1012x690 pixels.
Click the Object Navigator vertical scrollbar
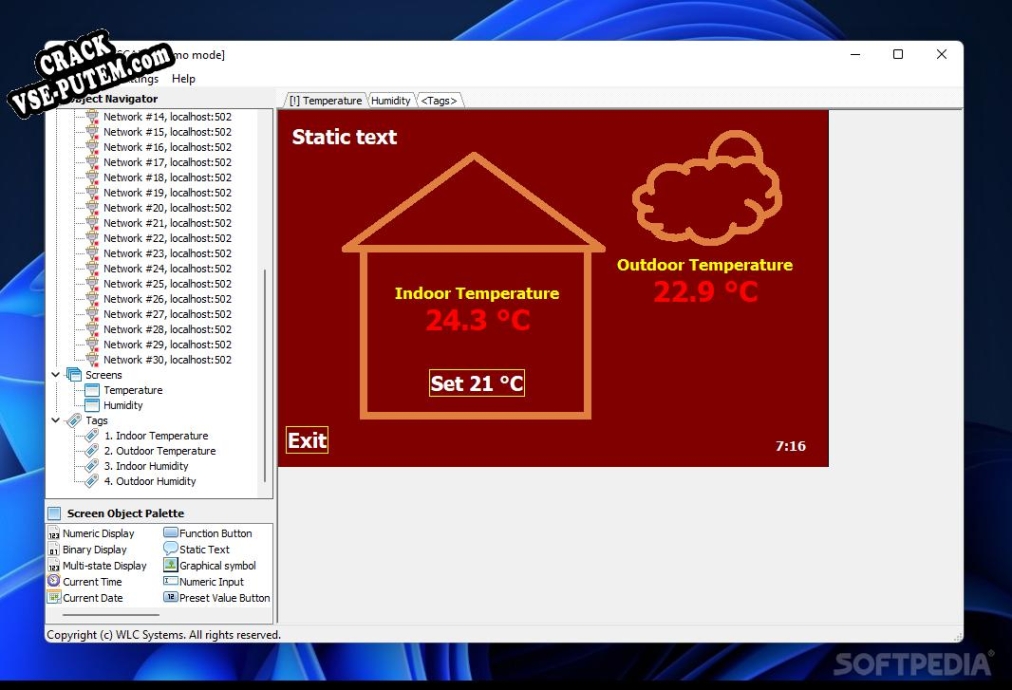point(265,376)
